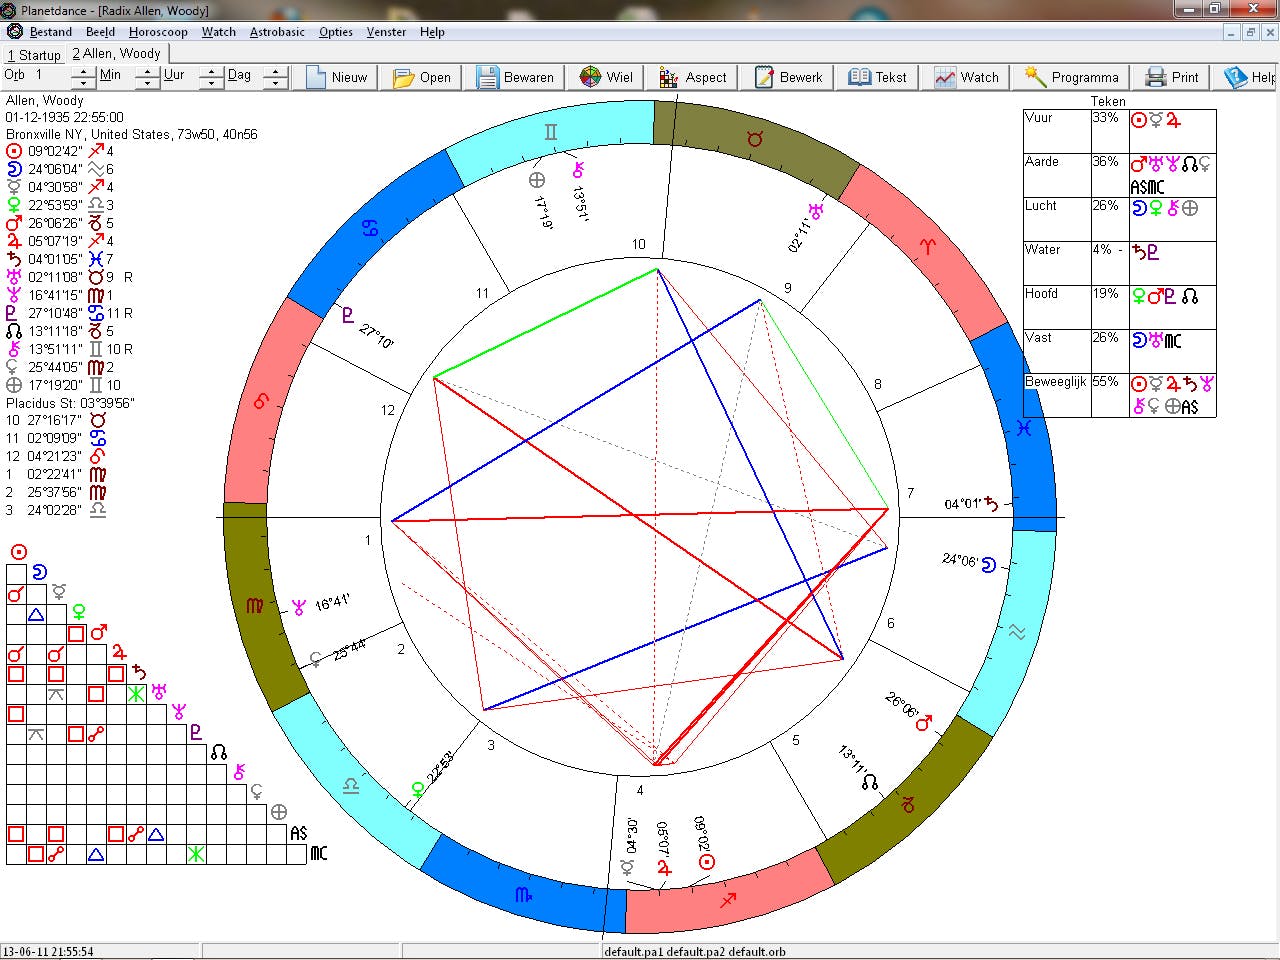Viewport: 1280px width, 960px height.
Task: Click the Beweeglijk label in the element table
Action: [x=1056, y=382]
